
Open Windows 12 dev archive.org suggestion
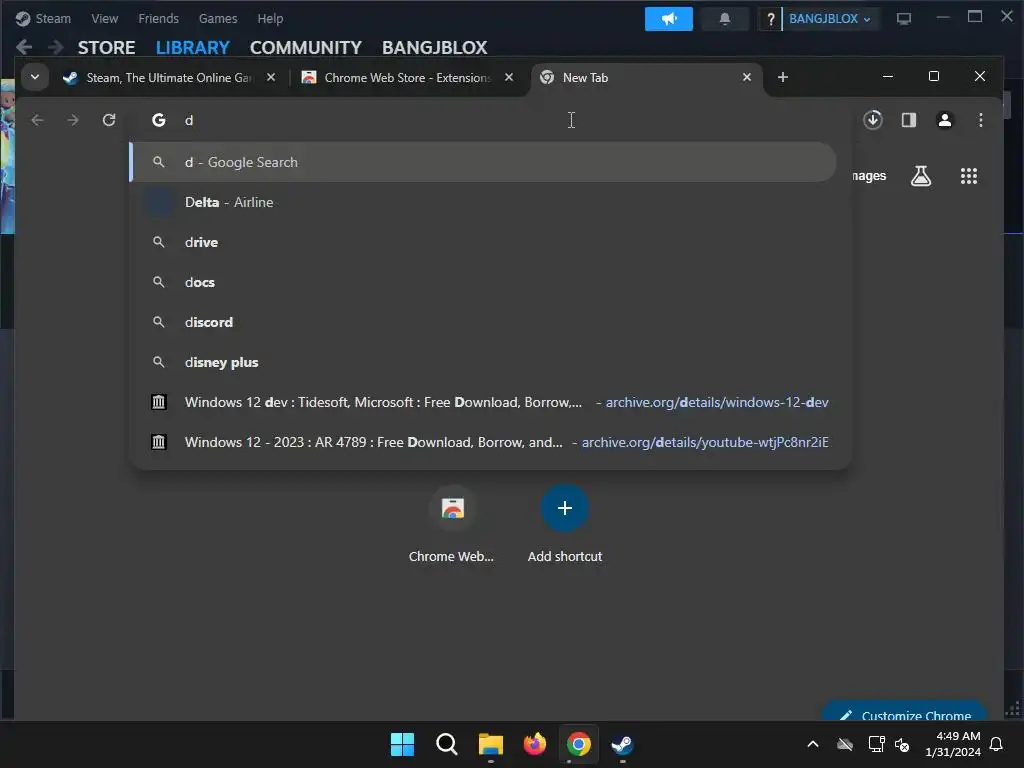click(483, 402)
